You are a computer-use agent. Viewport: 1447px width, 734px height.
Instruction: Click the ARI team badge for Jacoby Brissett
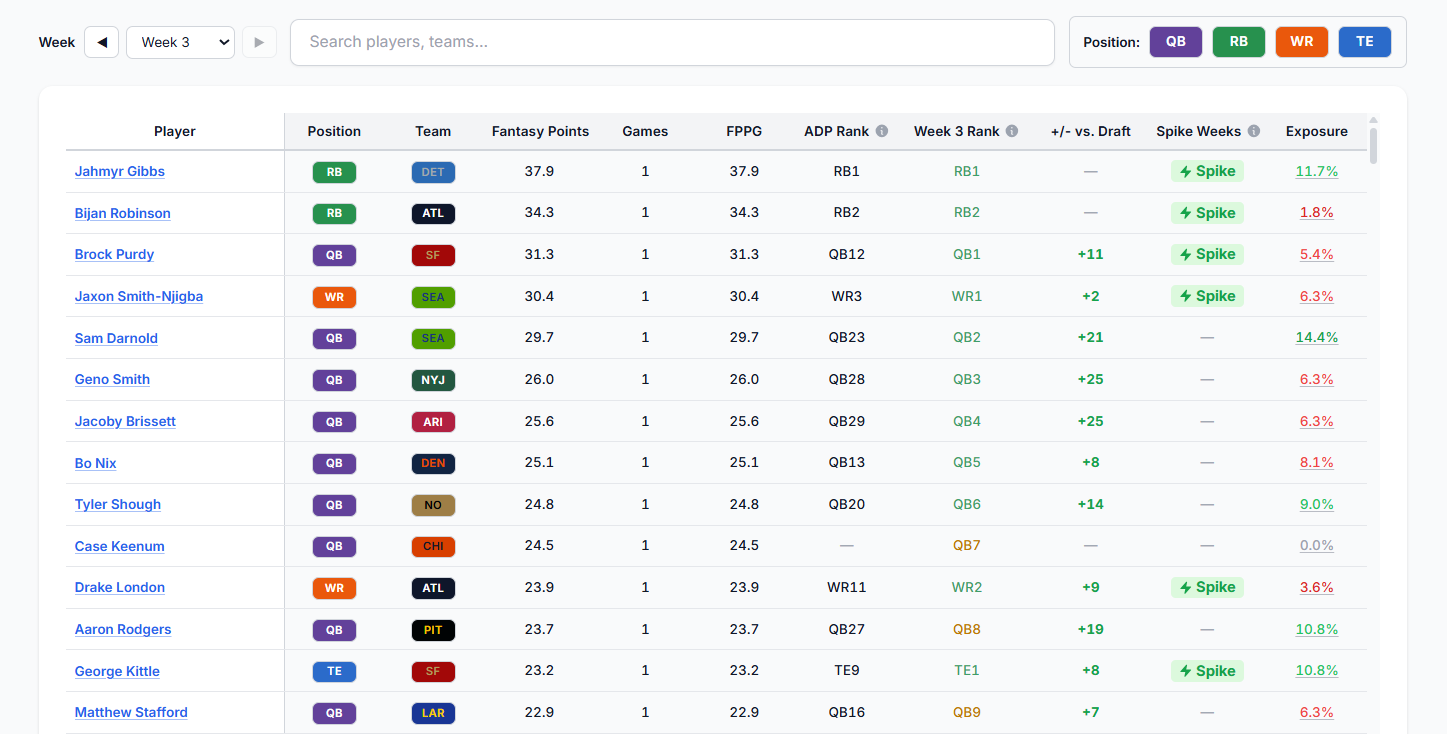(433, 422)
